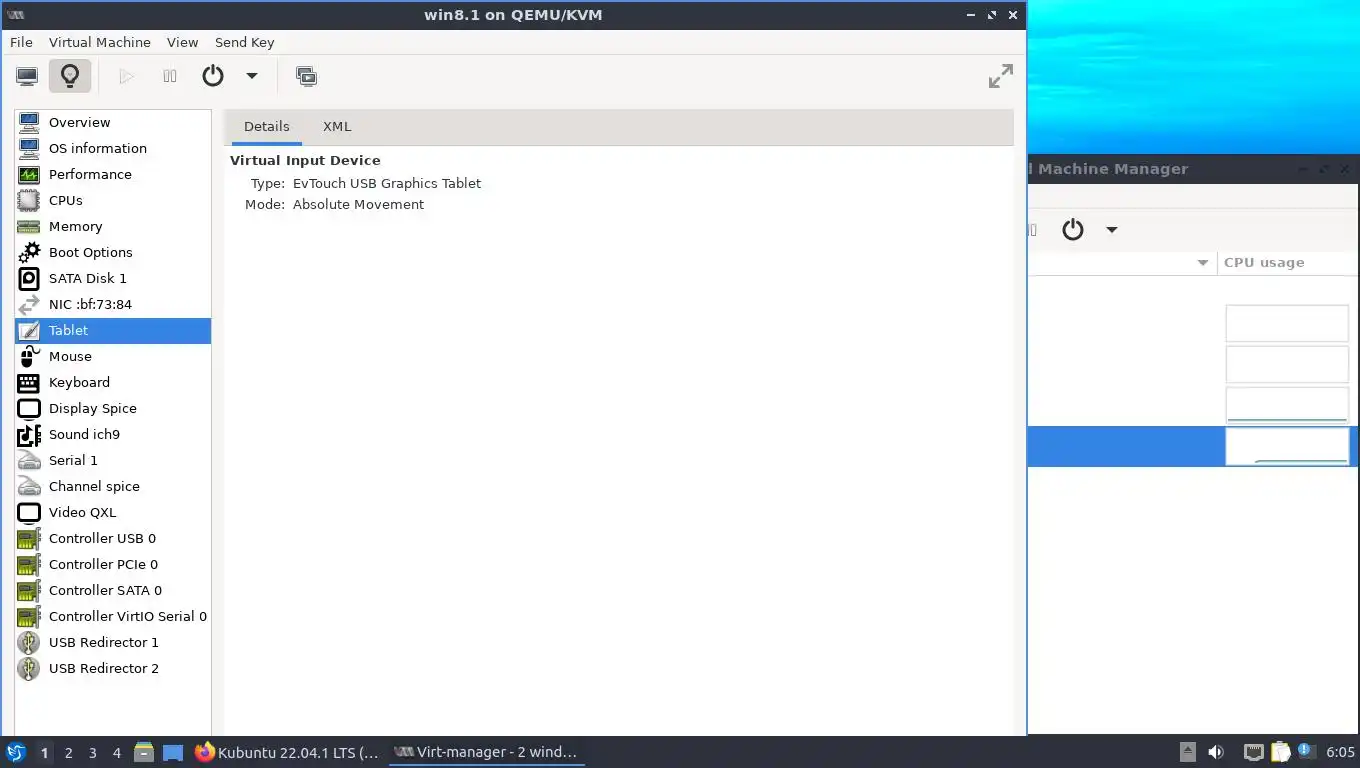This screenshot has width=1360, height=768.
Task: Select the Performance entry
Action: (x=113, y=174)
